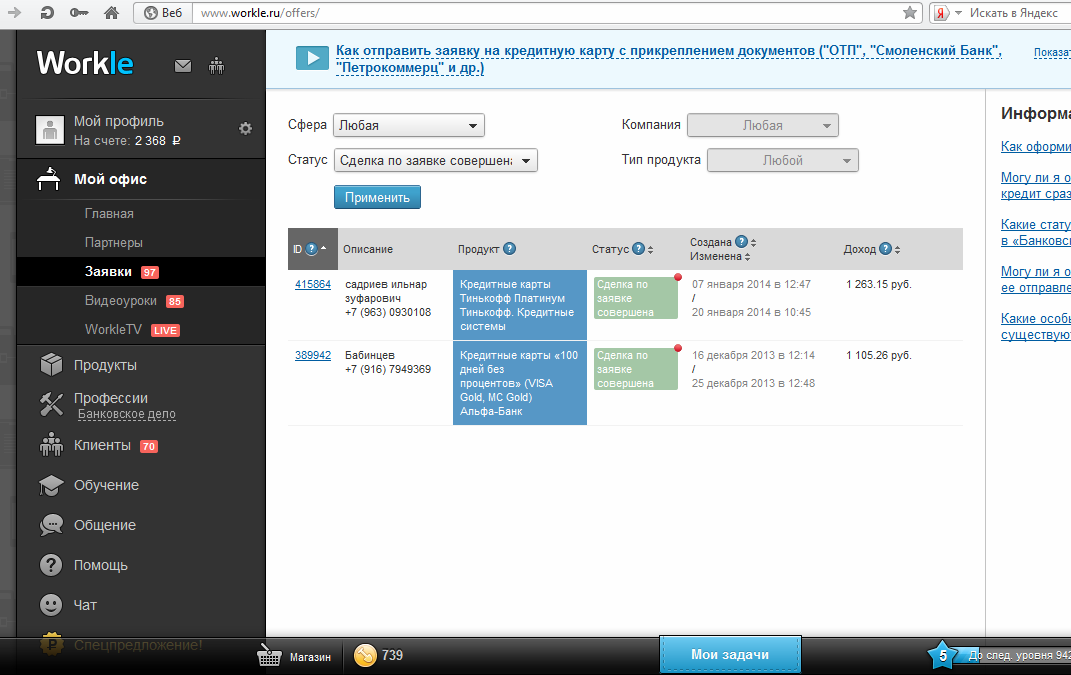Sort by Создана date arrows

[753, 242]
